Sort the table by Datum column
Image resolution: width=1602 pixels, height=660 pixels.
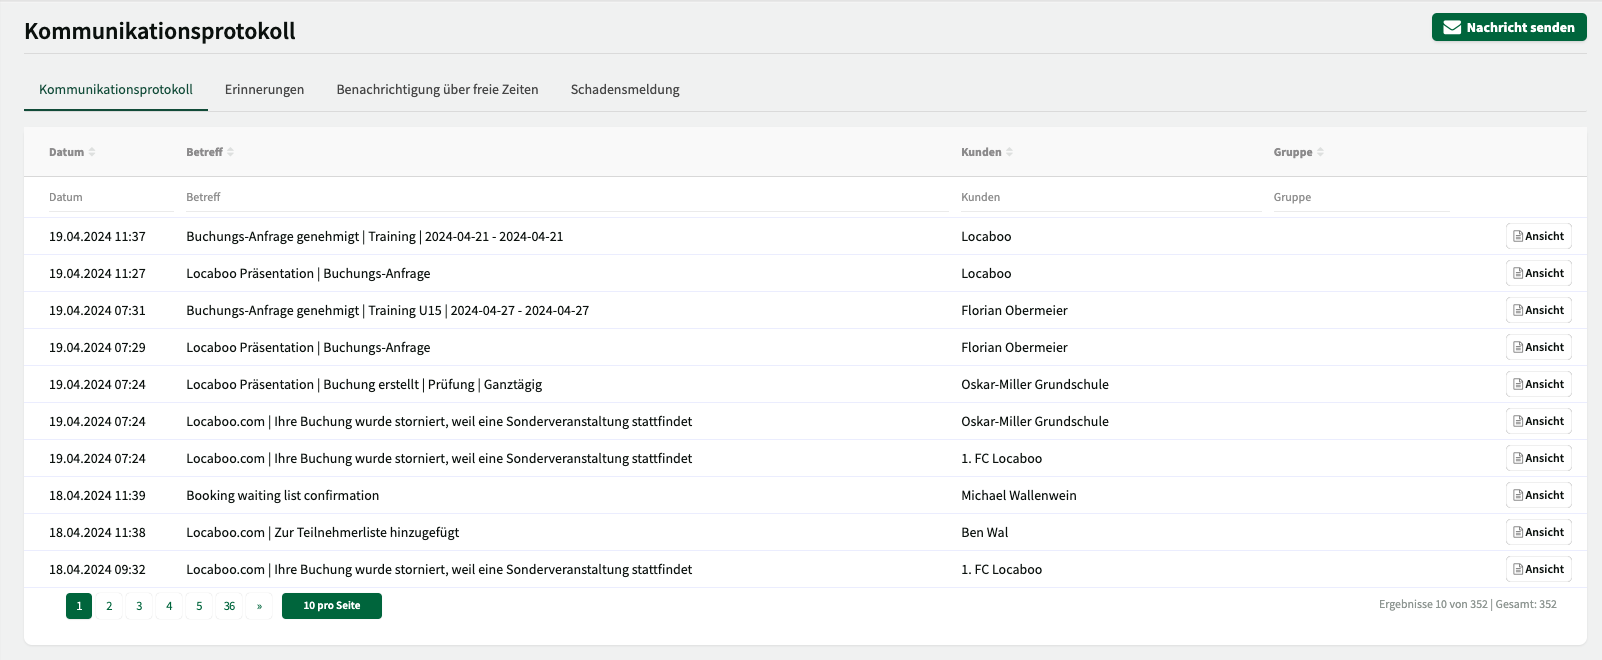click(x=72, y=152)
